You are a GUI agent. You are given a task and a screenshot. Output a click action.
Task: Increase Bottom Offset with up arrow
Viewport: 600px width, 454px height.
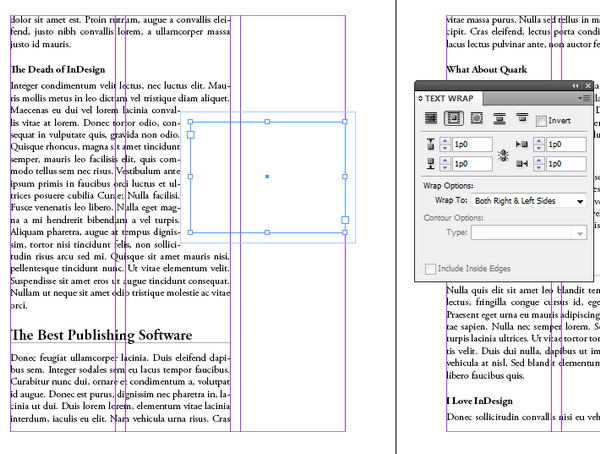[x=445, y=160]
